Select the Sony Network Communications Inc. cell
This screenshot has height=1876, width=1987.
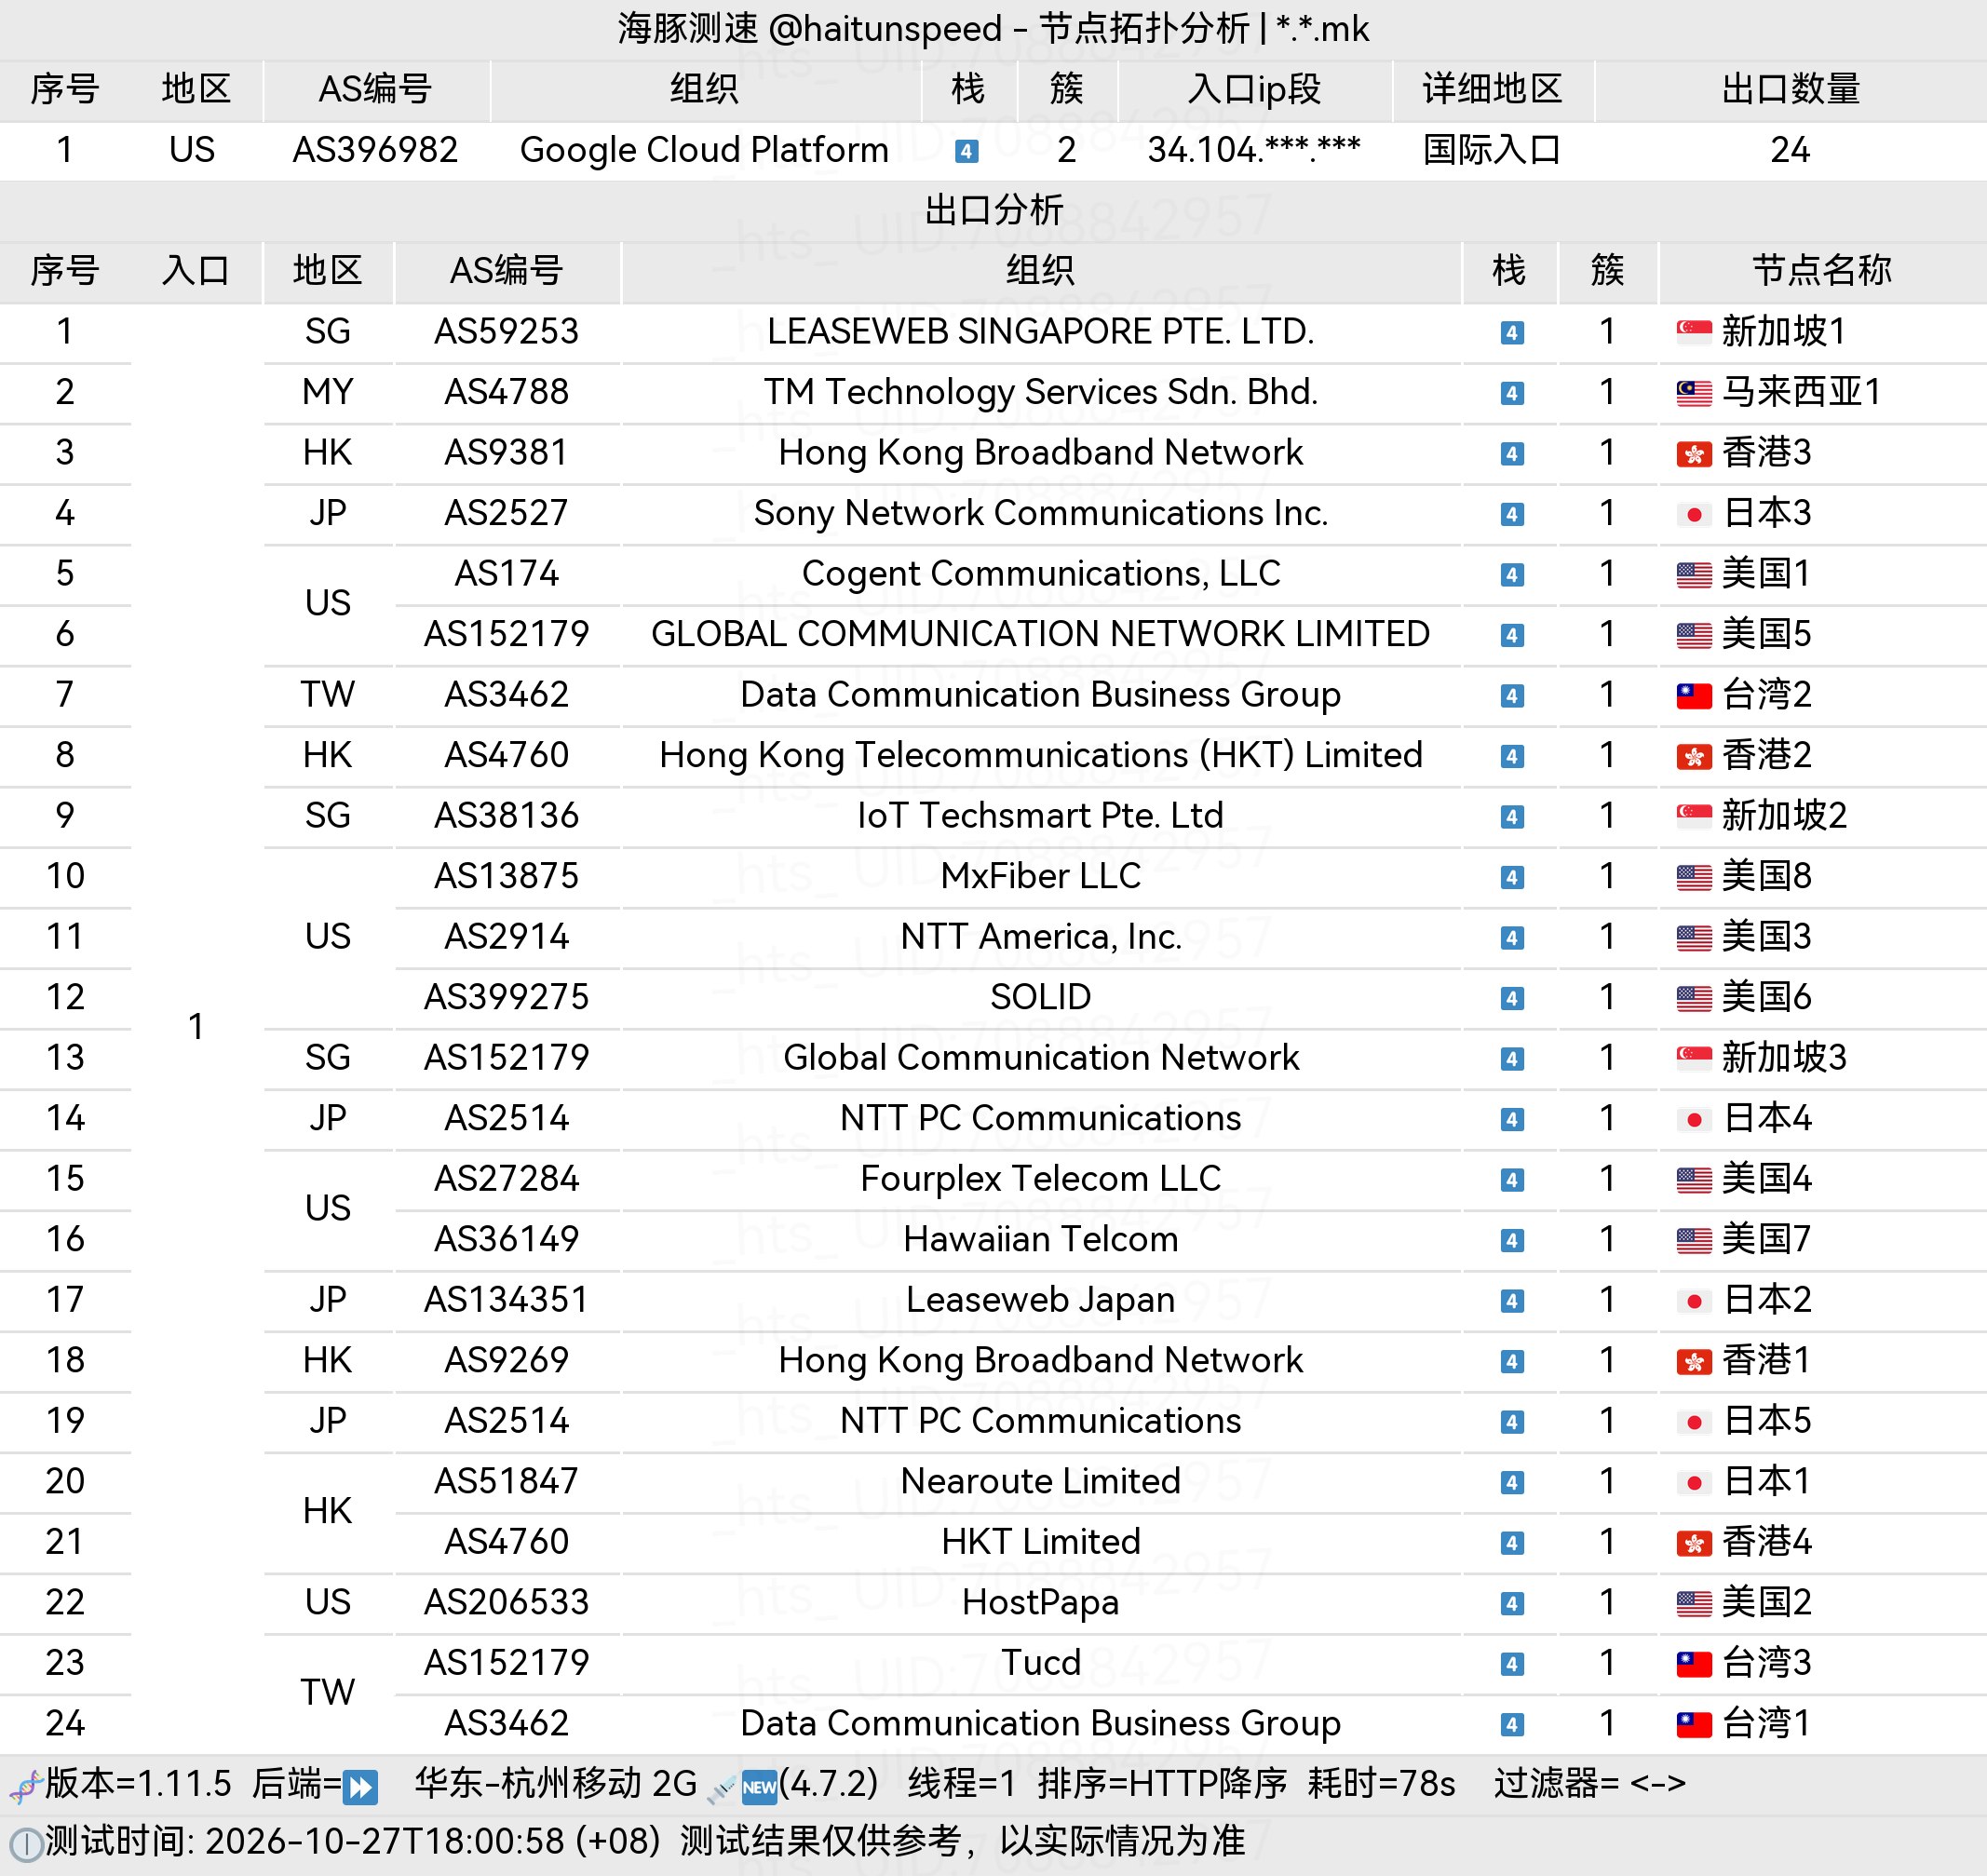(1040, 513)
